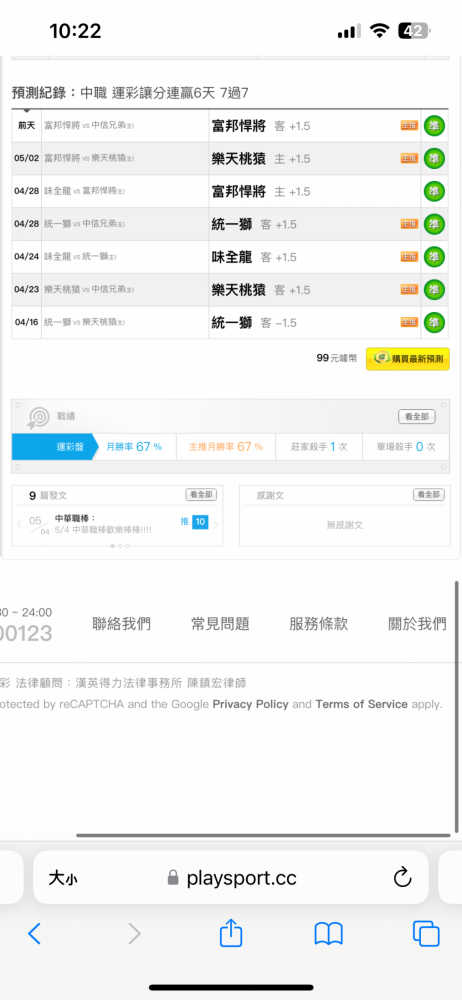Open 關於我們 footer link
The height and width of the screenshot is (1000, 462).
point(417,624)
